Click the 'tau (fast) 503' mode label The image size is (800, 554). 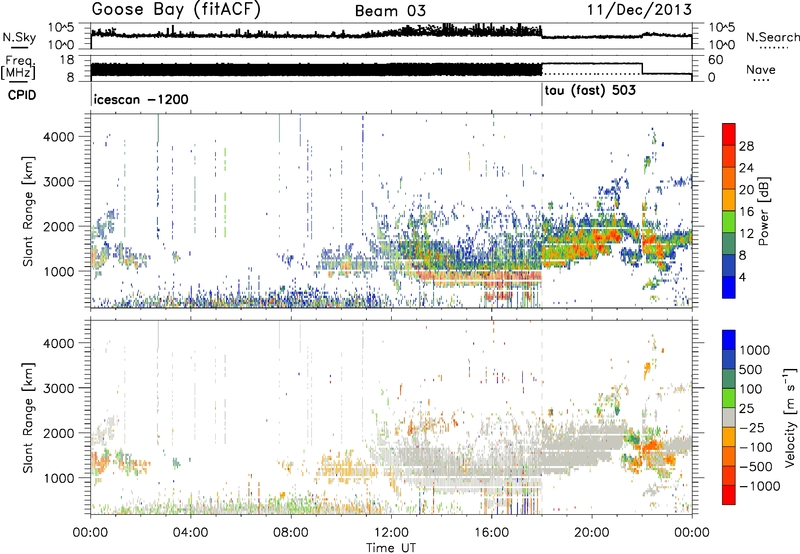[590, 91]
